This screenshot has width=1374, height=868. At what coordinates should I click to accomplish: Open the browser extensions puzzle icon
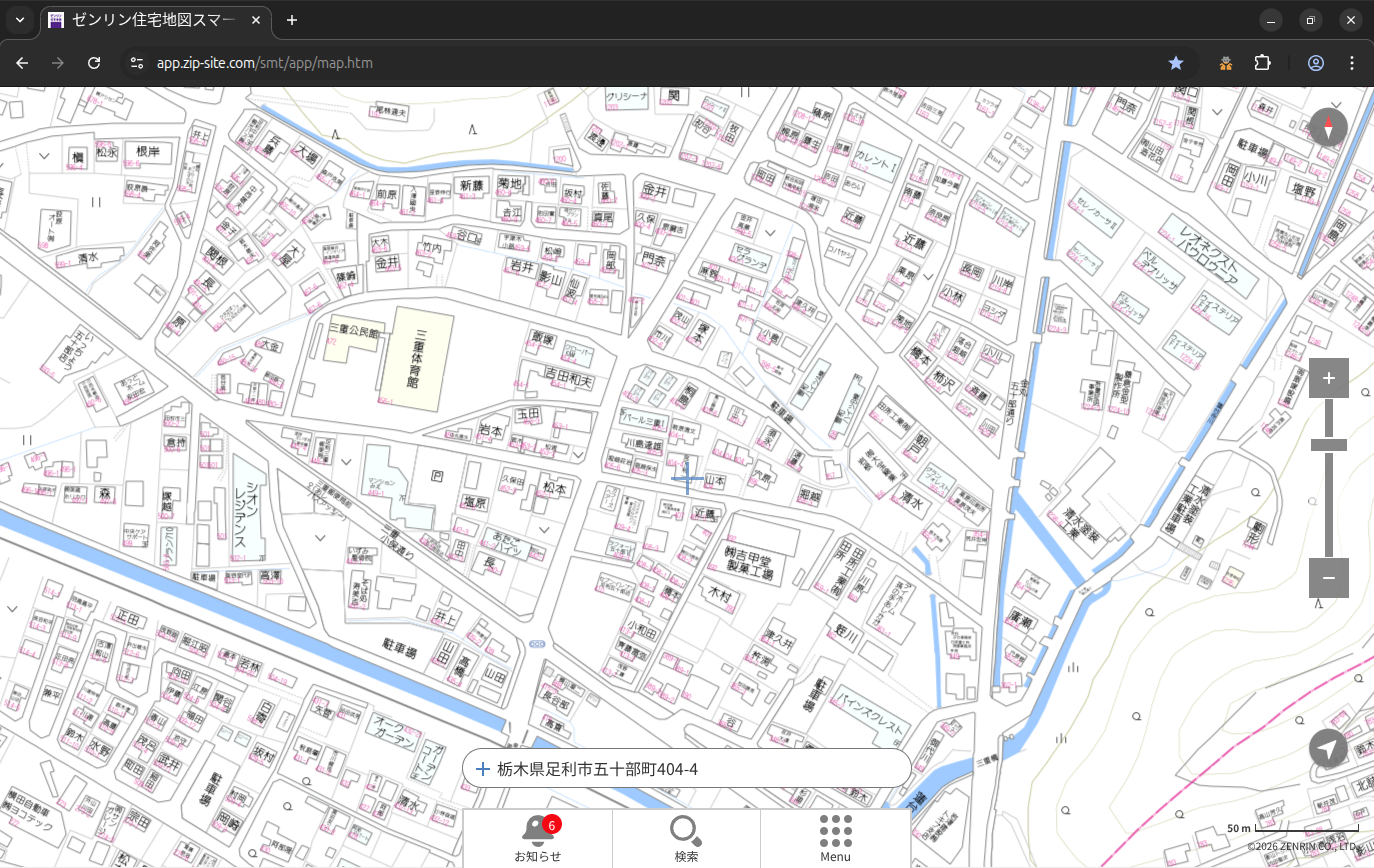(x=1262, y=63)
